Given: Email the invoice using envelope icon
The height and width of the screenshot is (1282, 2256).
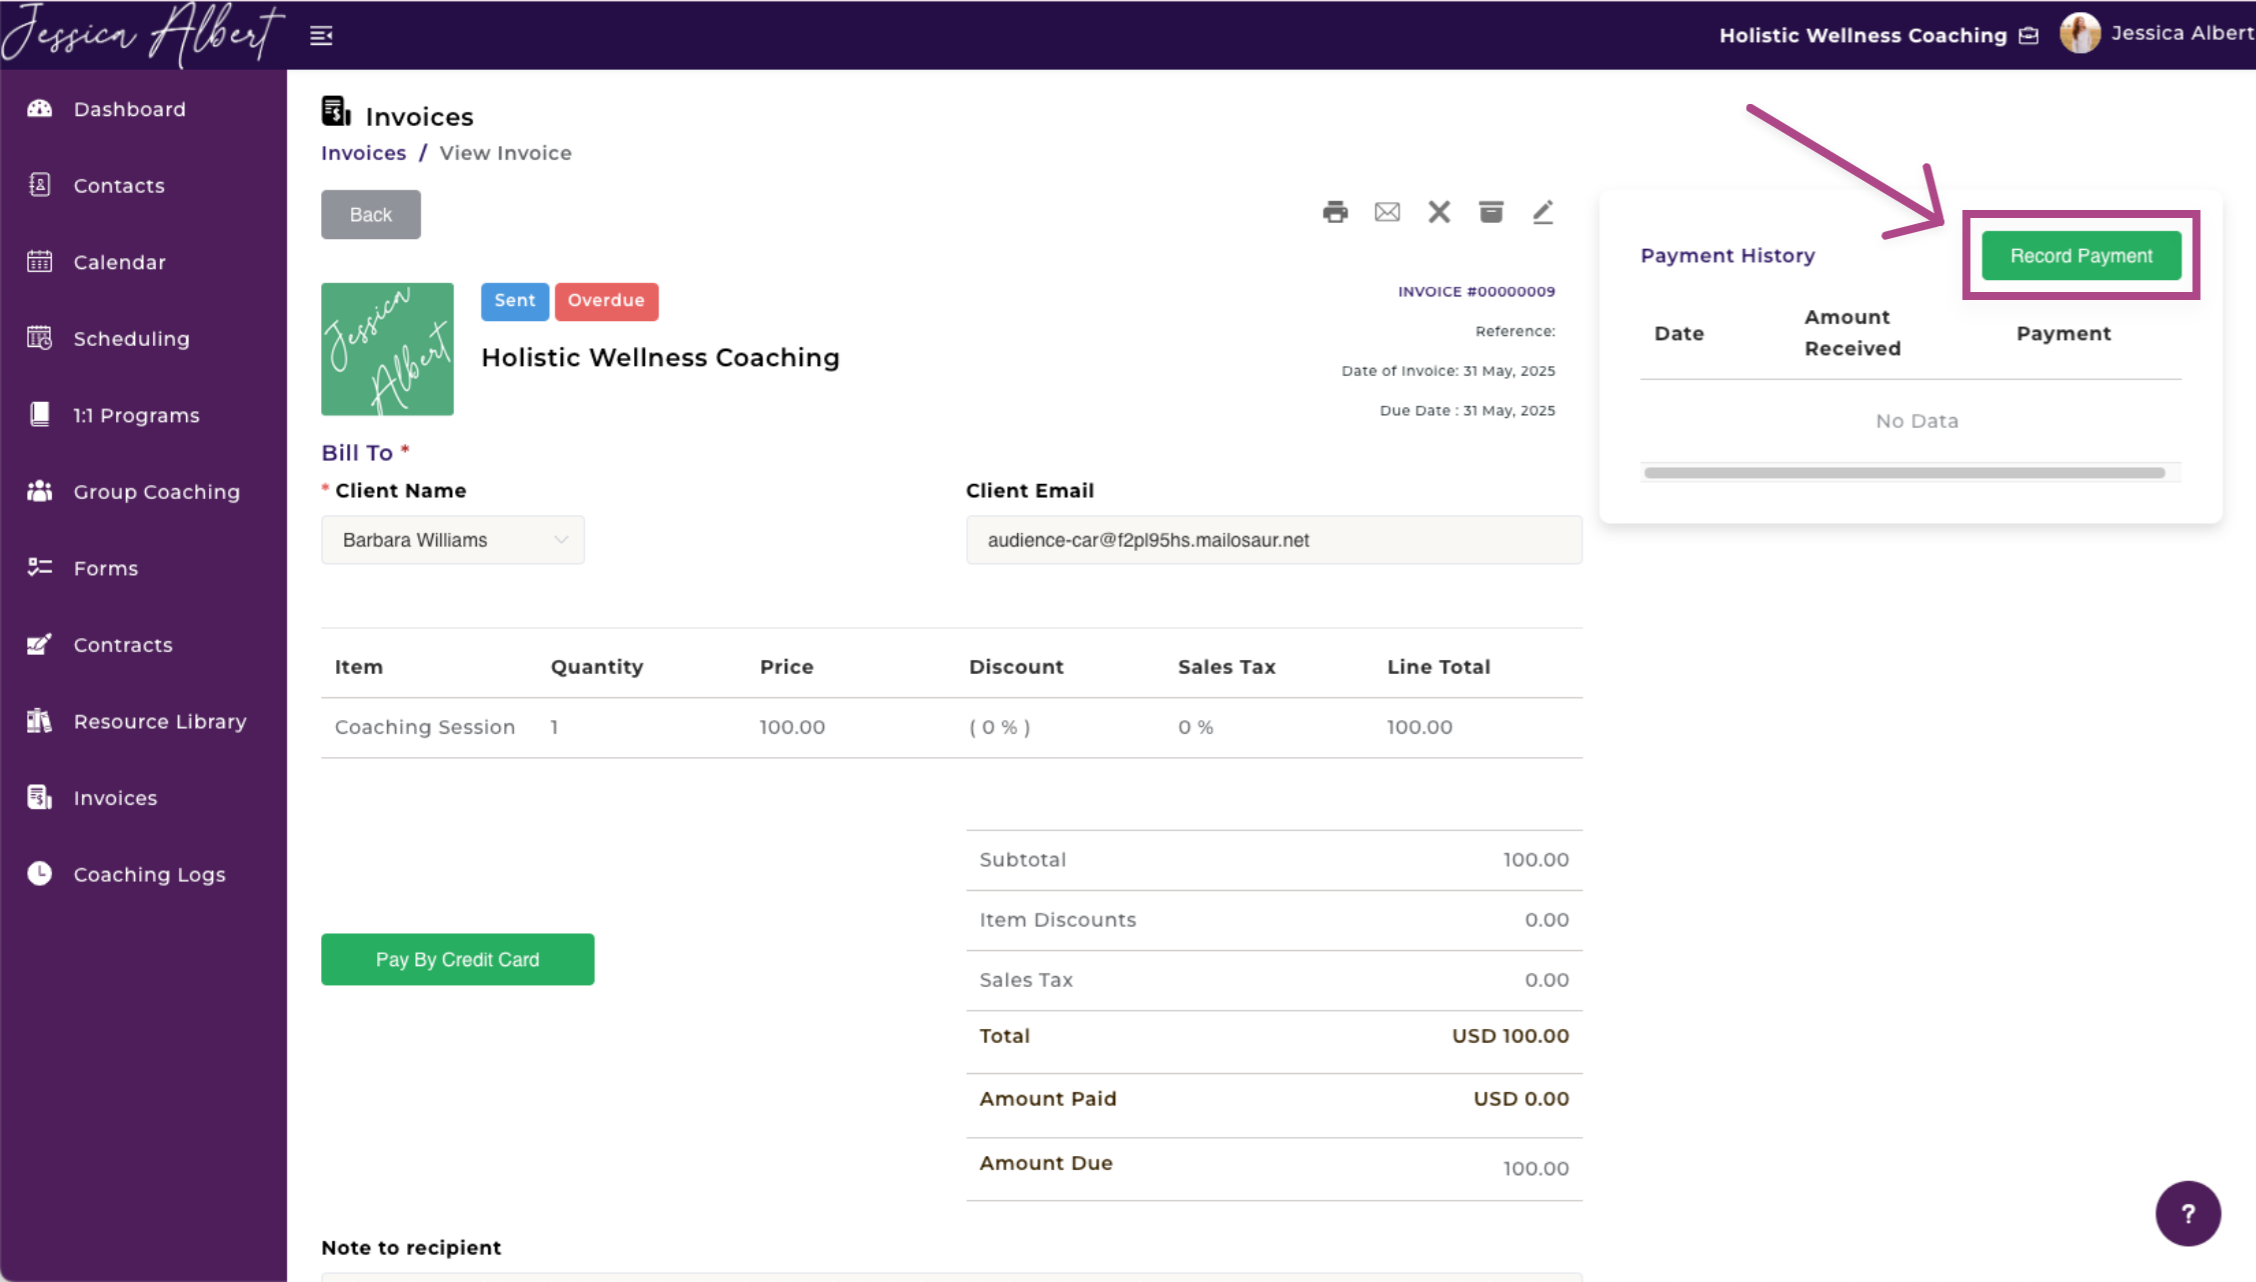Looking at the screenshot, I should [x=1387, y=212].
